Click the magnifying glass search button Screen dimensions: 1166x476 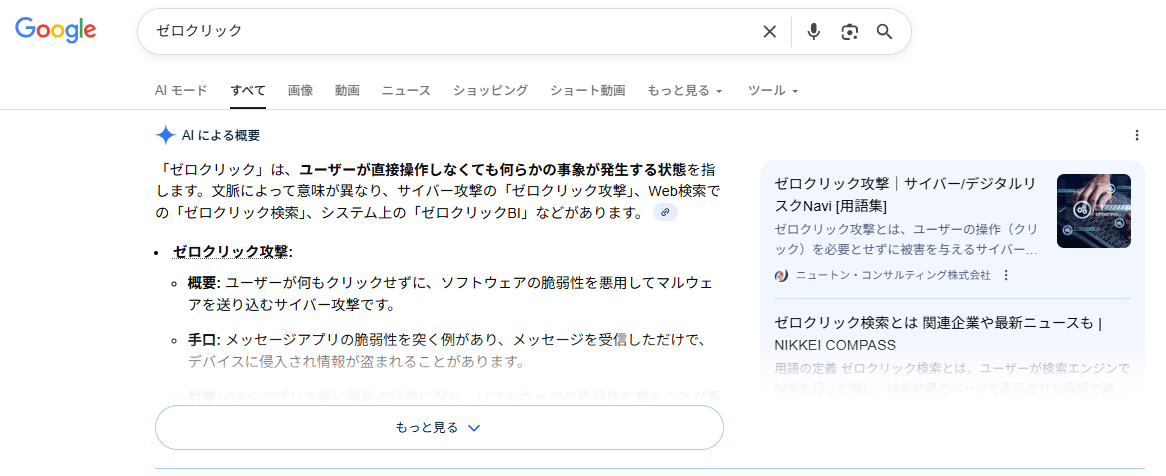(884, 31)
